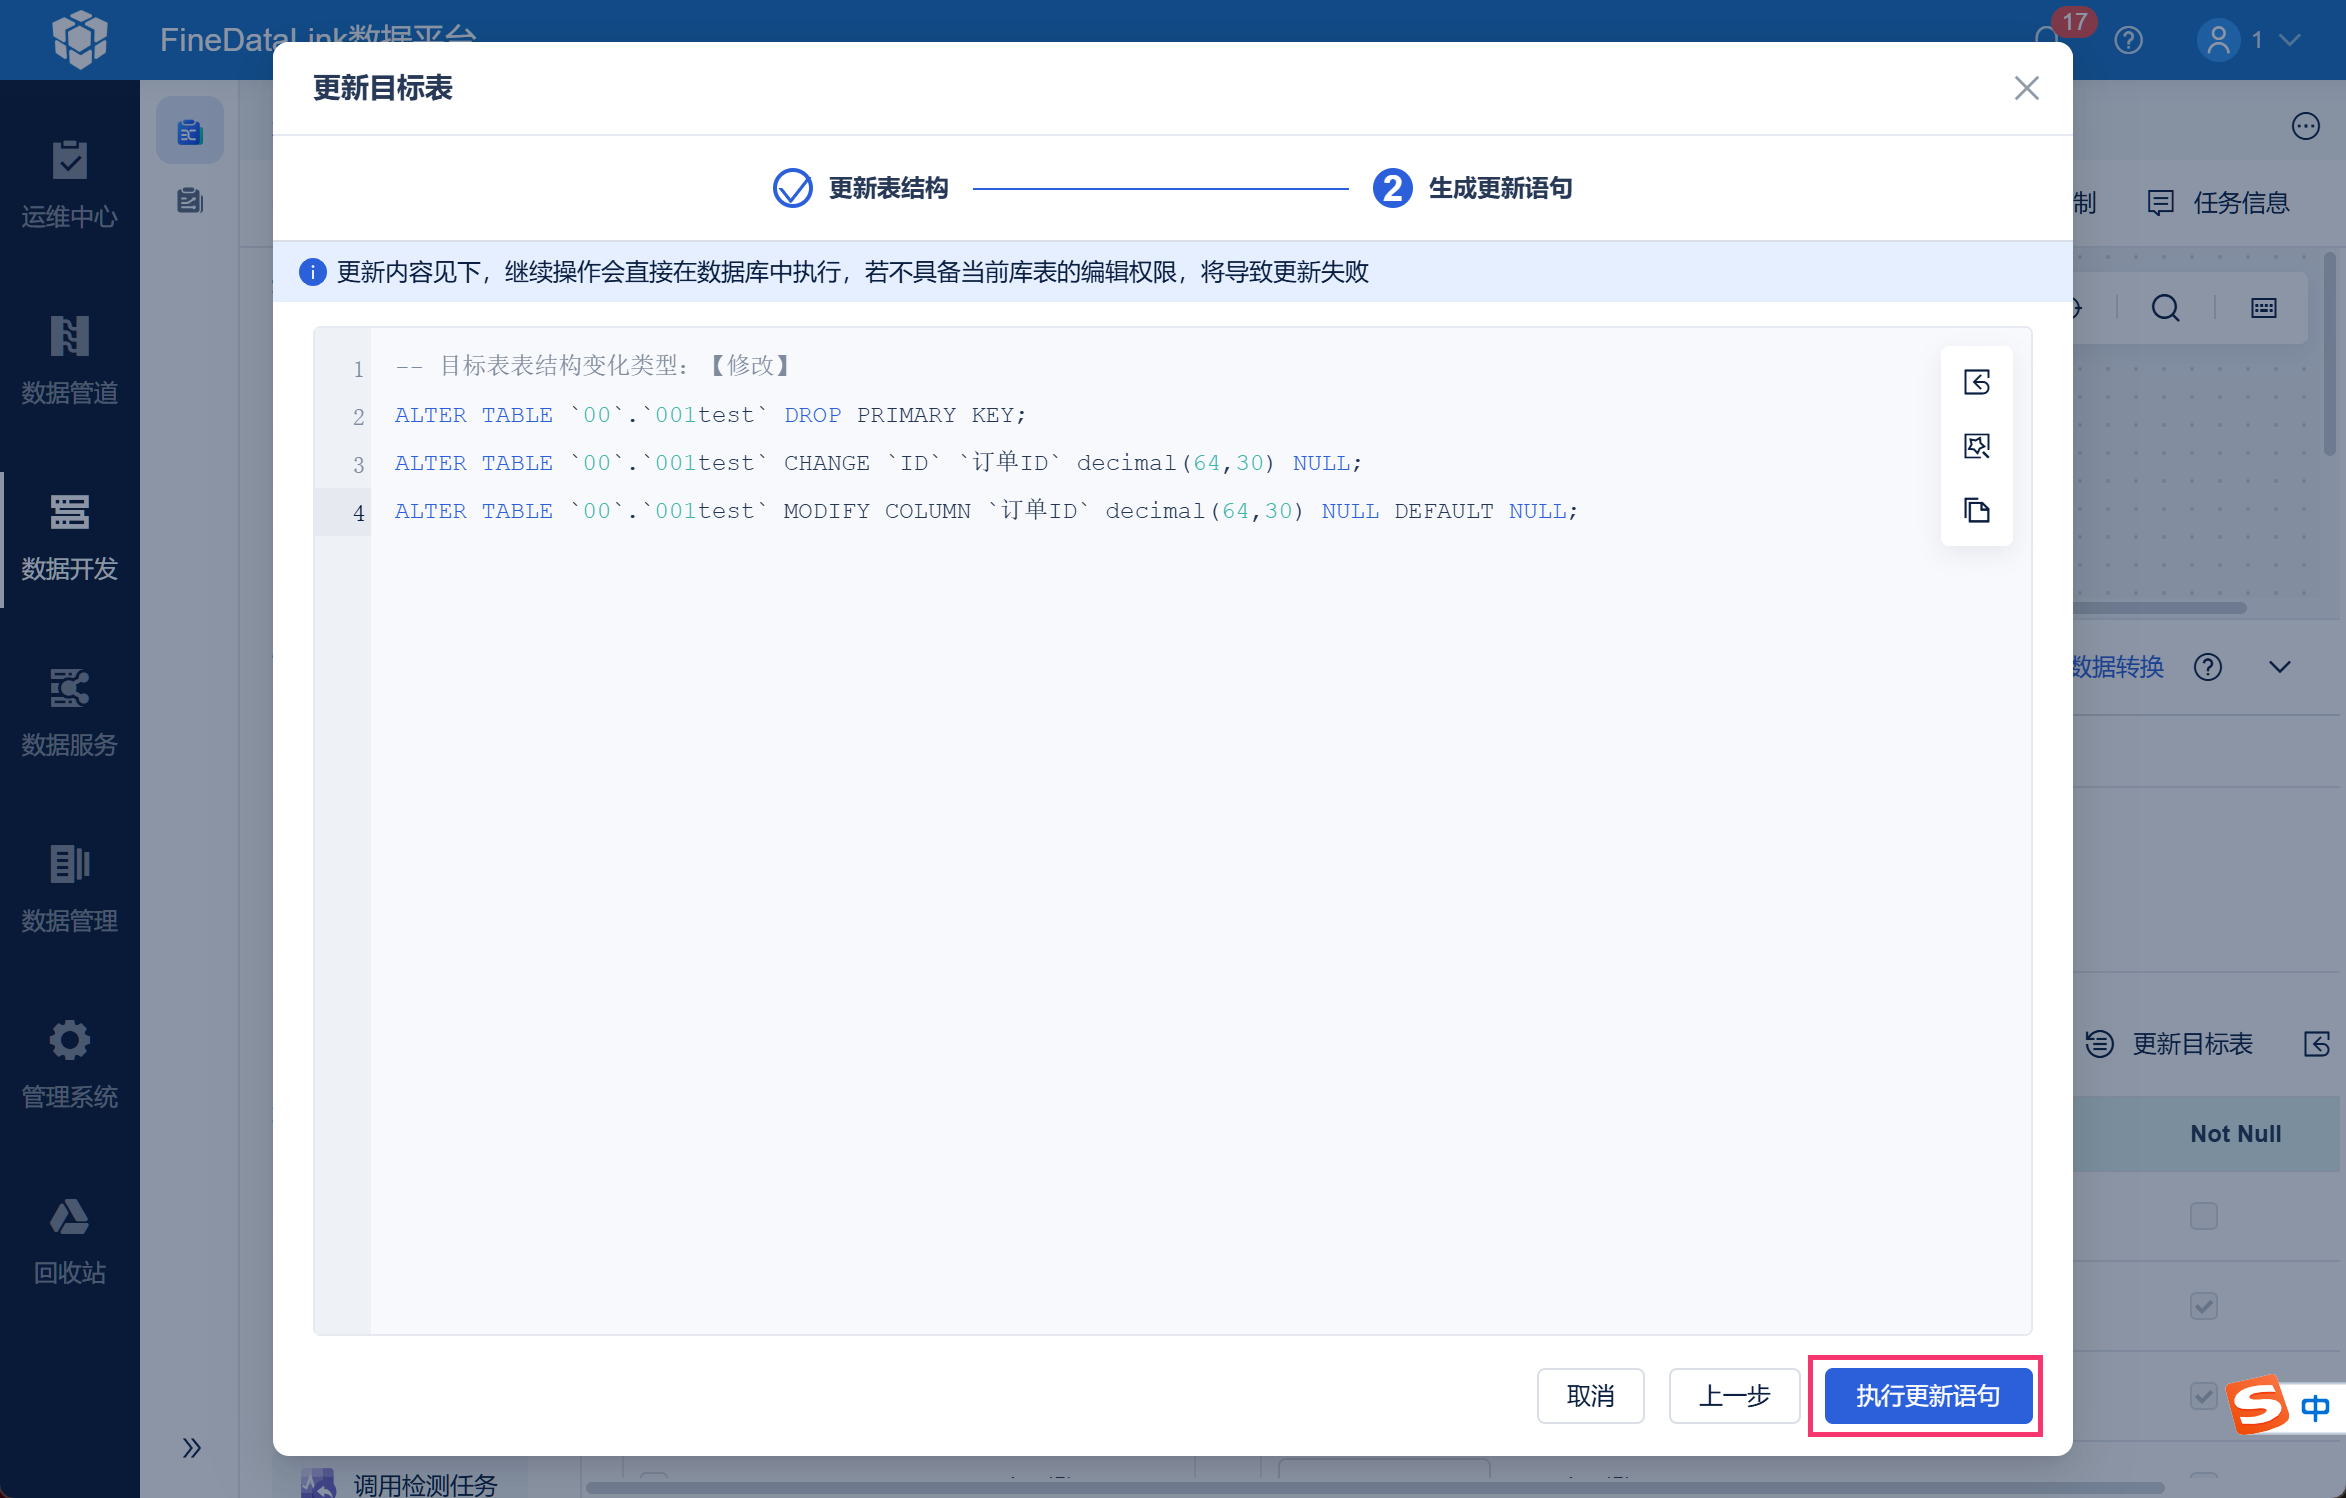
Task: Click the 上一步 button
Action: (1735, 1396)
